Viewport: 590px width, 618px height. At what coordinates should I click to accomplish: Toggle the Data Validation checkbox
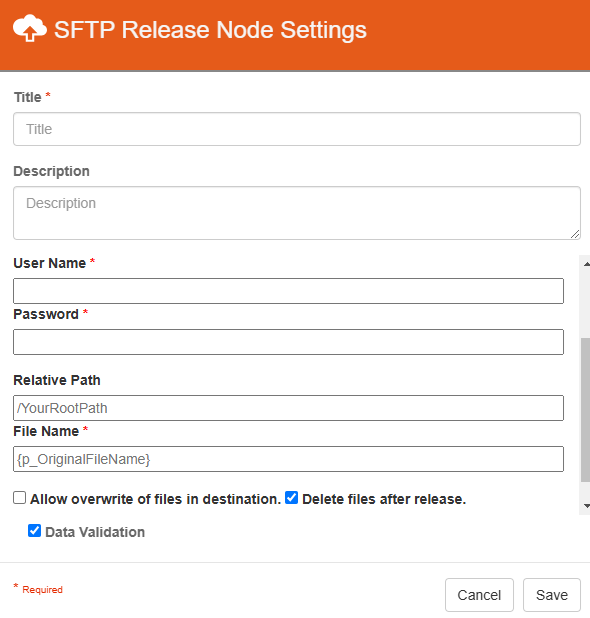pyautogui.click(x=34, y=531)
